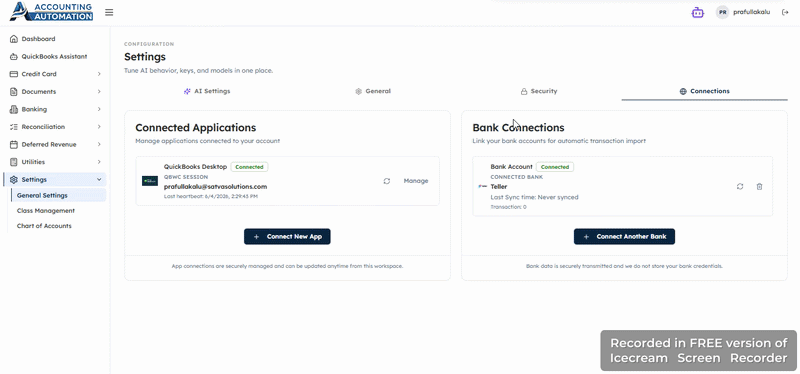The height and width of the screenshot is (374, 800).
Task: Expand the Documents submenu chevron
Action: click(99, 92)
